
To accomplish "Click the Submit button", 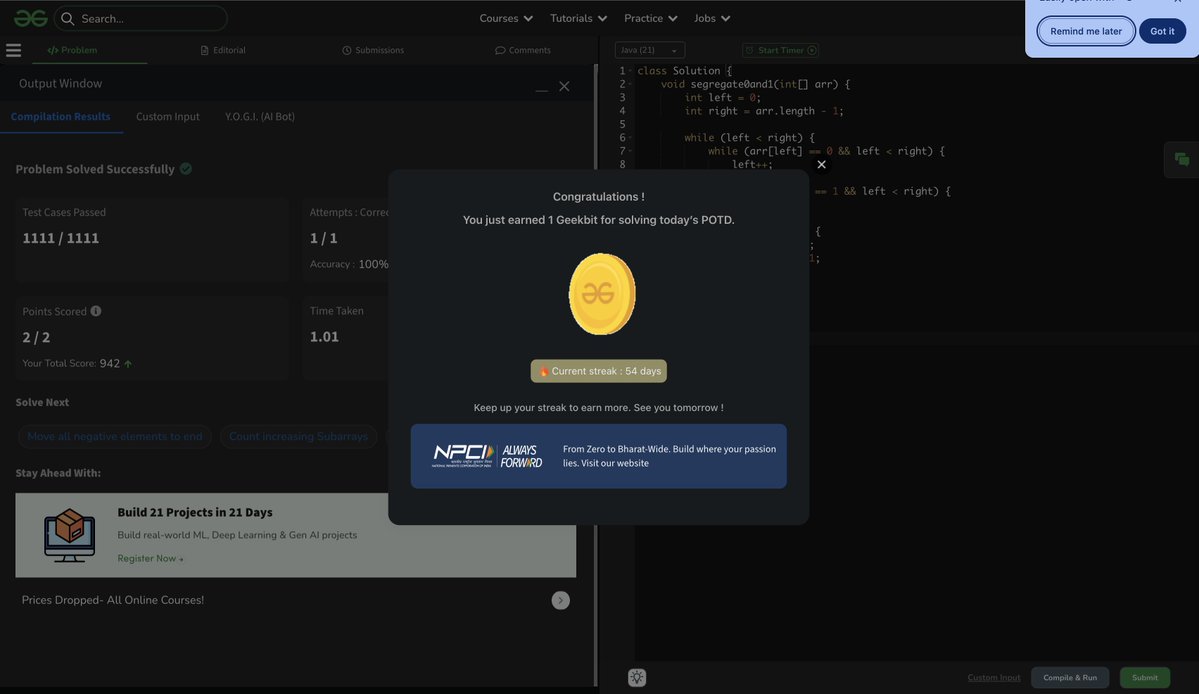I will [1145, 678].
